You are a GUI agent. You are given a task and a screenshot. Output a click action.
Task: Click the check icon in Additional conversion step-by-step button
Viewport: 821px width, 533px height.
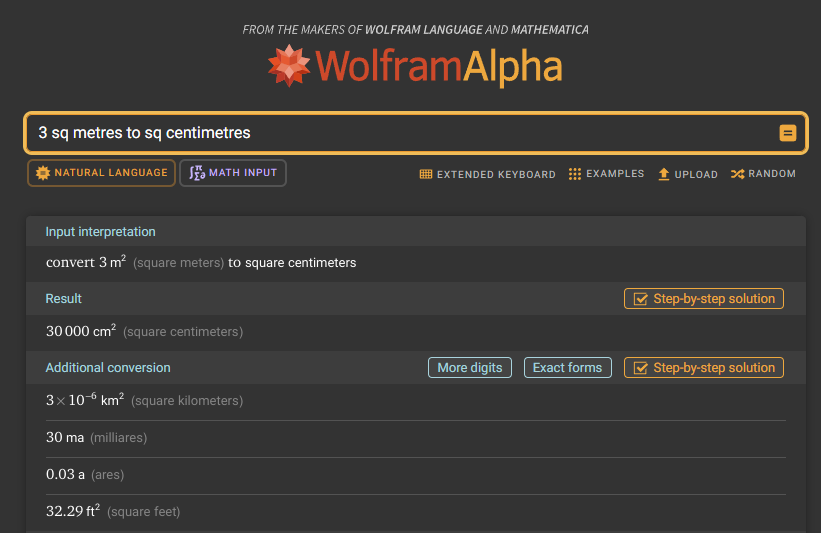pos(640,368)
